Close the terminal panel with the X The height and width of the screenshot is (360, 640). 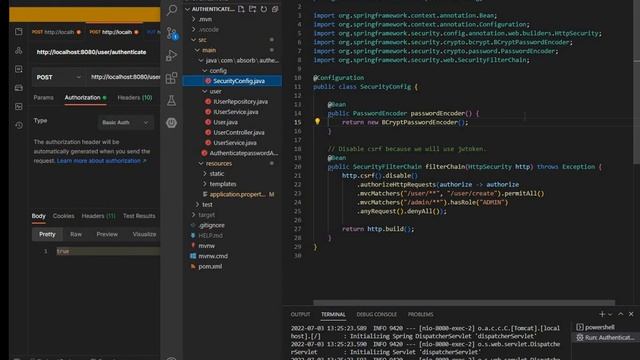click(x=631, y=314)
